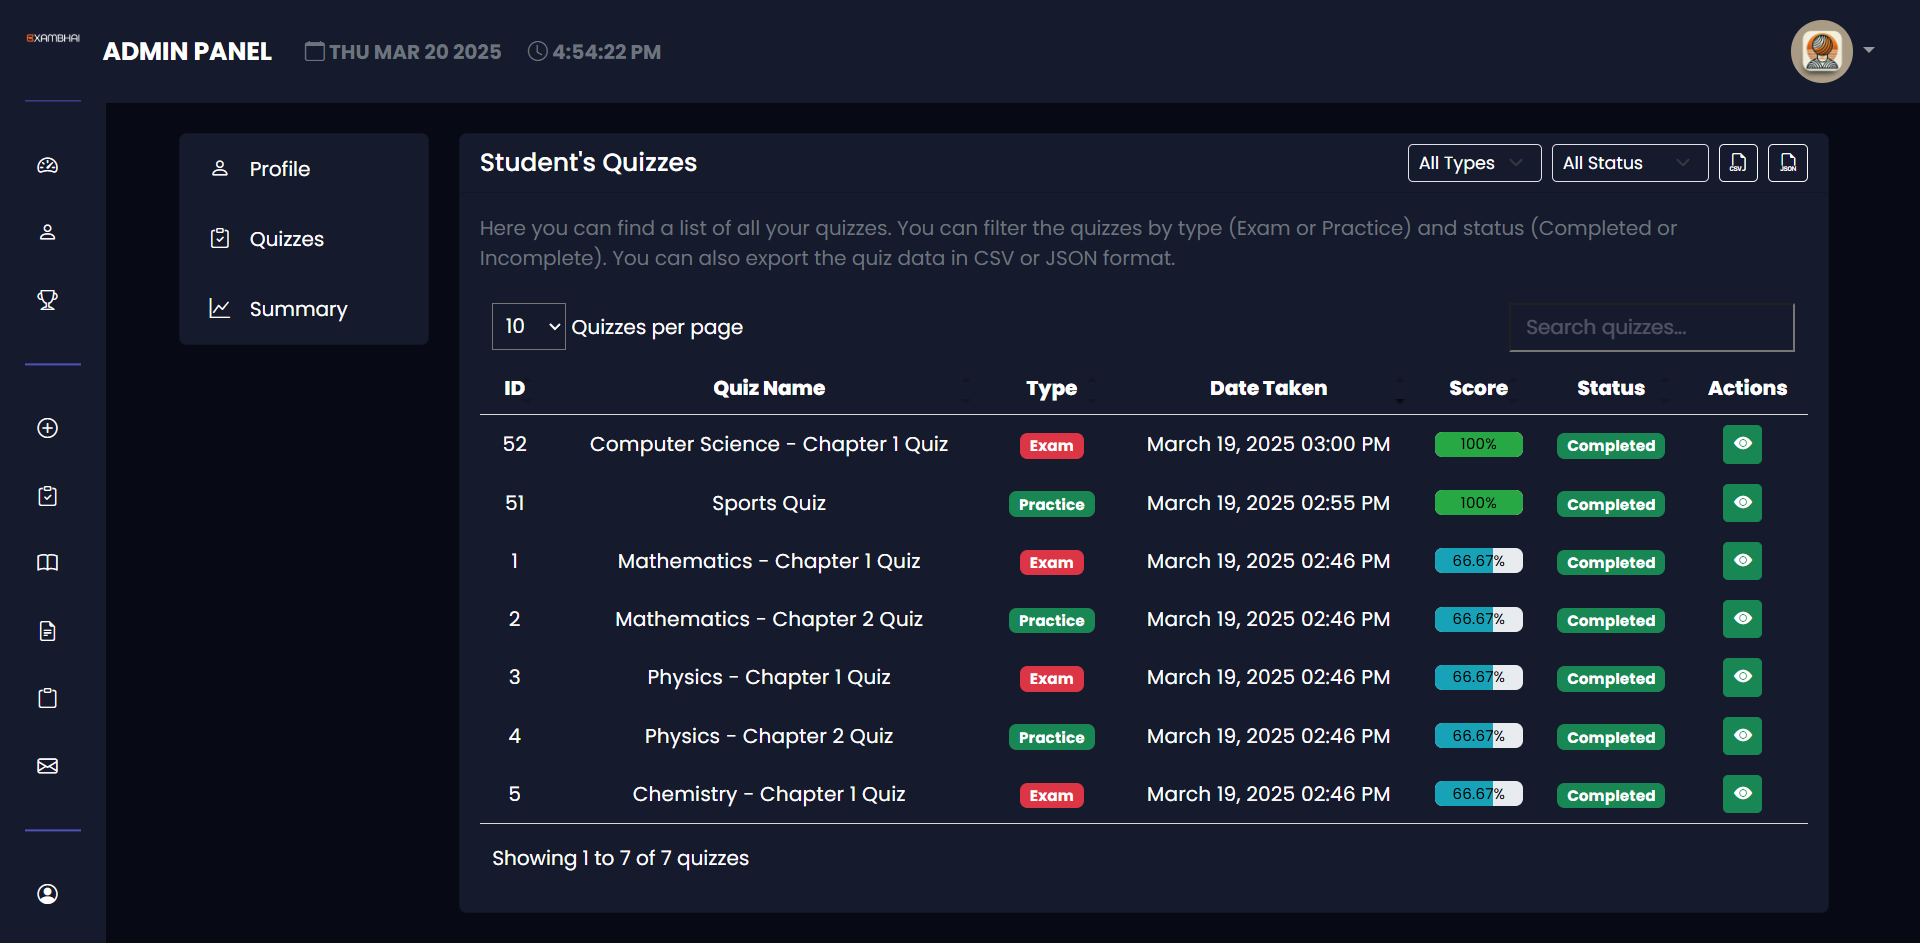Click the Practice badge on Sports Quiz
1920x943 pixels.
tap(1051, 504)
